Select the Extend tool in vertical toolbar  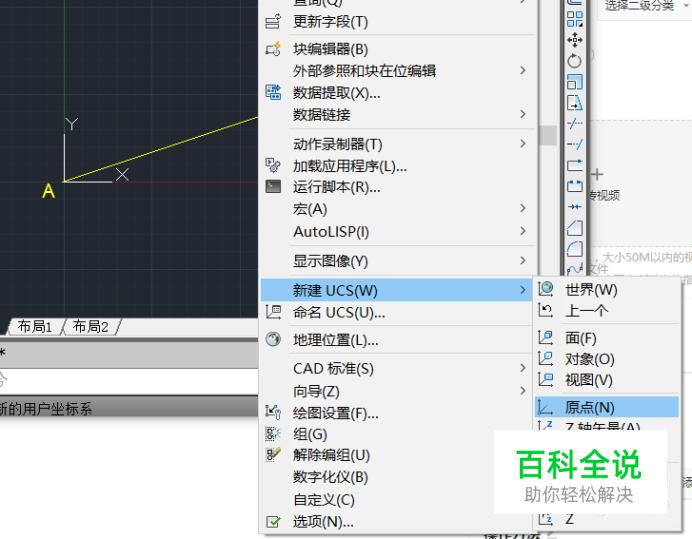(575, 144)
